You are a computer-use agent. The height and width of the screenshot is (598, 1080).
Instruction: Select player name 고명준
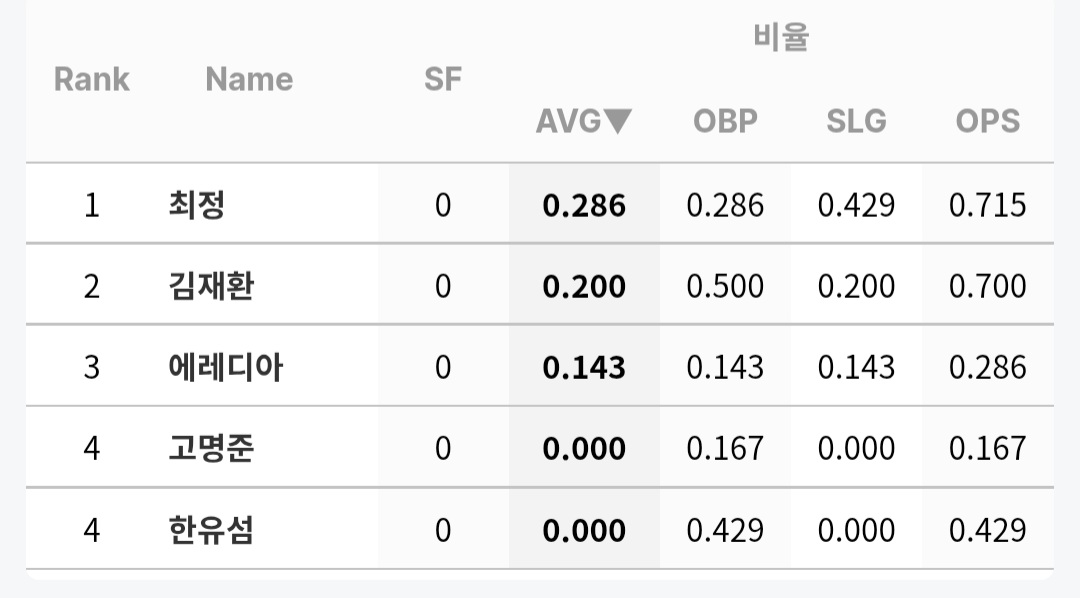point(211,448)
